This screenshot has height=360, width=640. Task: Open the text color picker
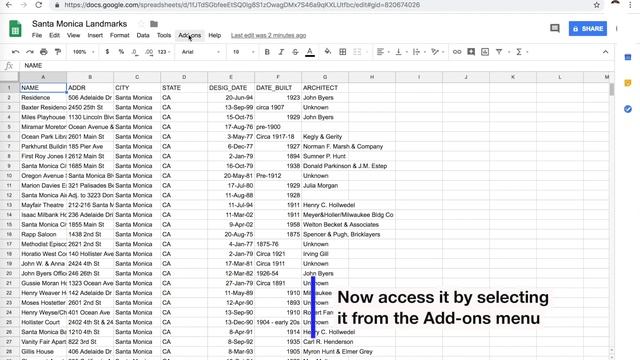(x=310, y=52)
